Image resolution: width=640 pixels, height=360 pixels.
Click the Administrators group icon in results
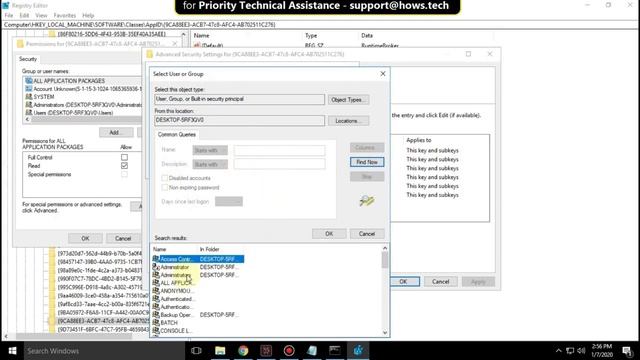156,275
